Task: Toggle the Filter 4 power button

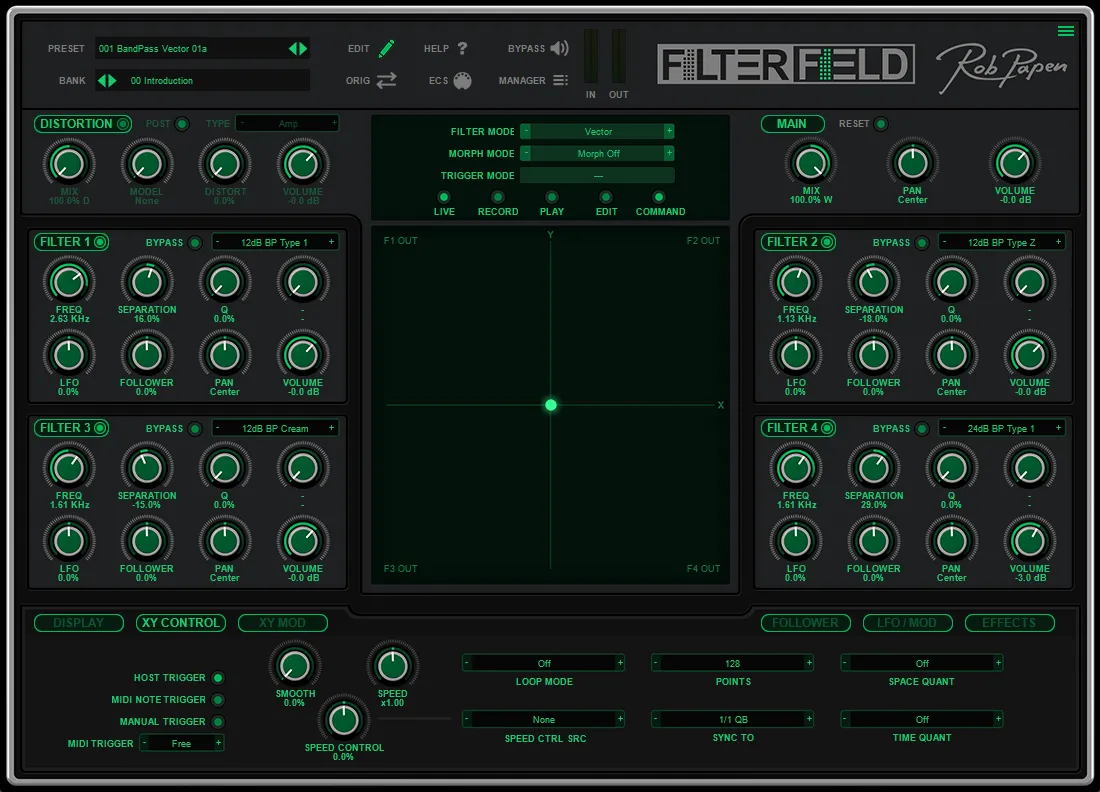Action: pyautogui.click(x=827, y=428)
